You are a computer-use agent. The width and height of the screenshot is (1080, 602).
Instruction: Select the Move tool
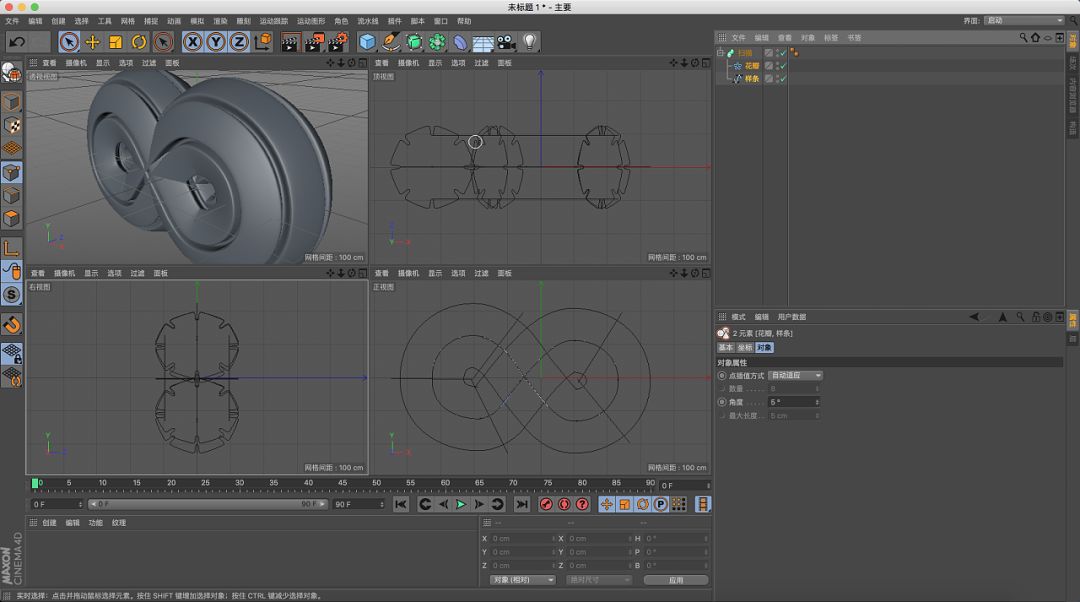[x=92, y=42]
